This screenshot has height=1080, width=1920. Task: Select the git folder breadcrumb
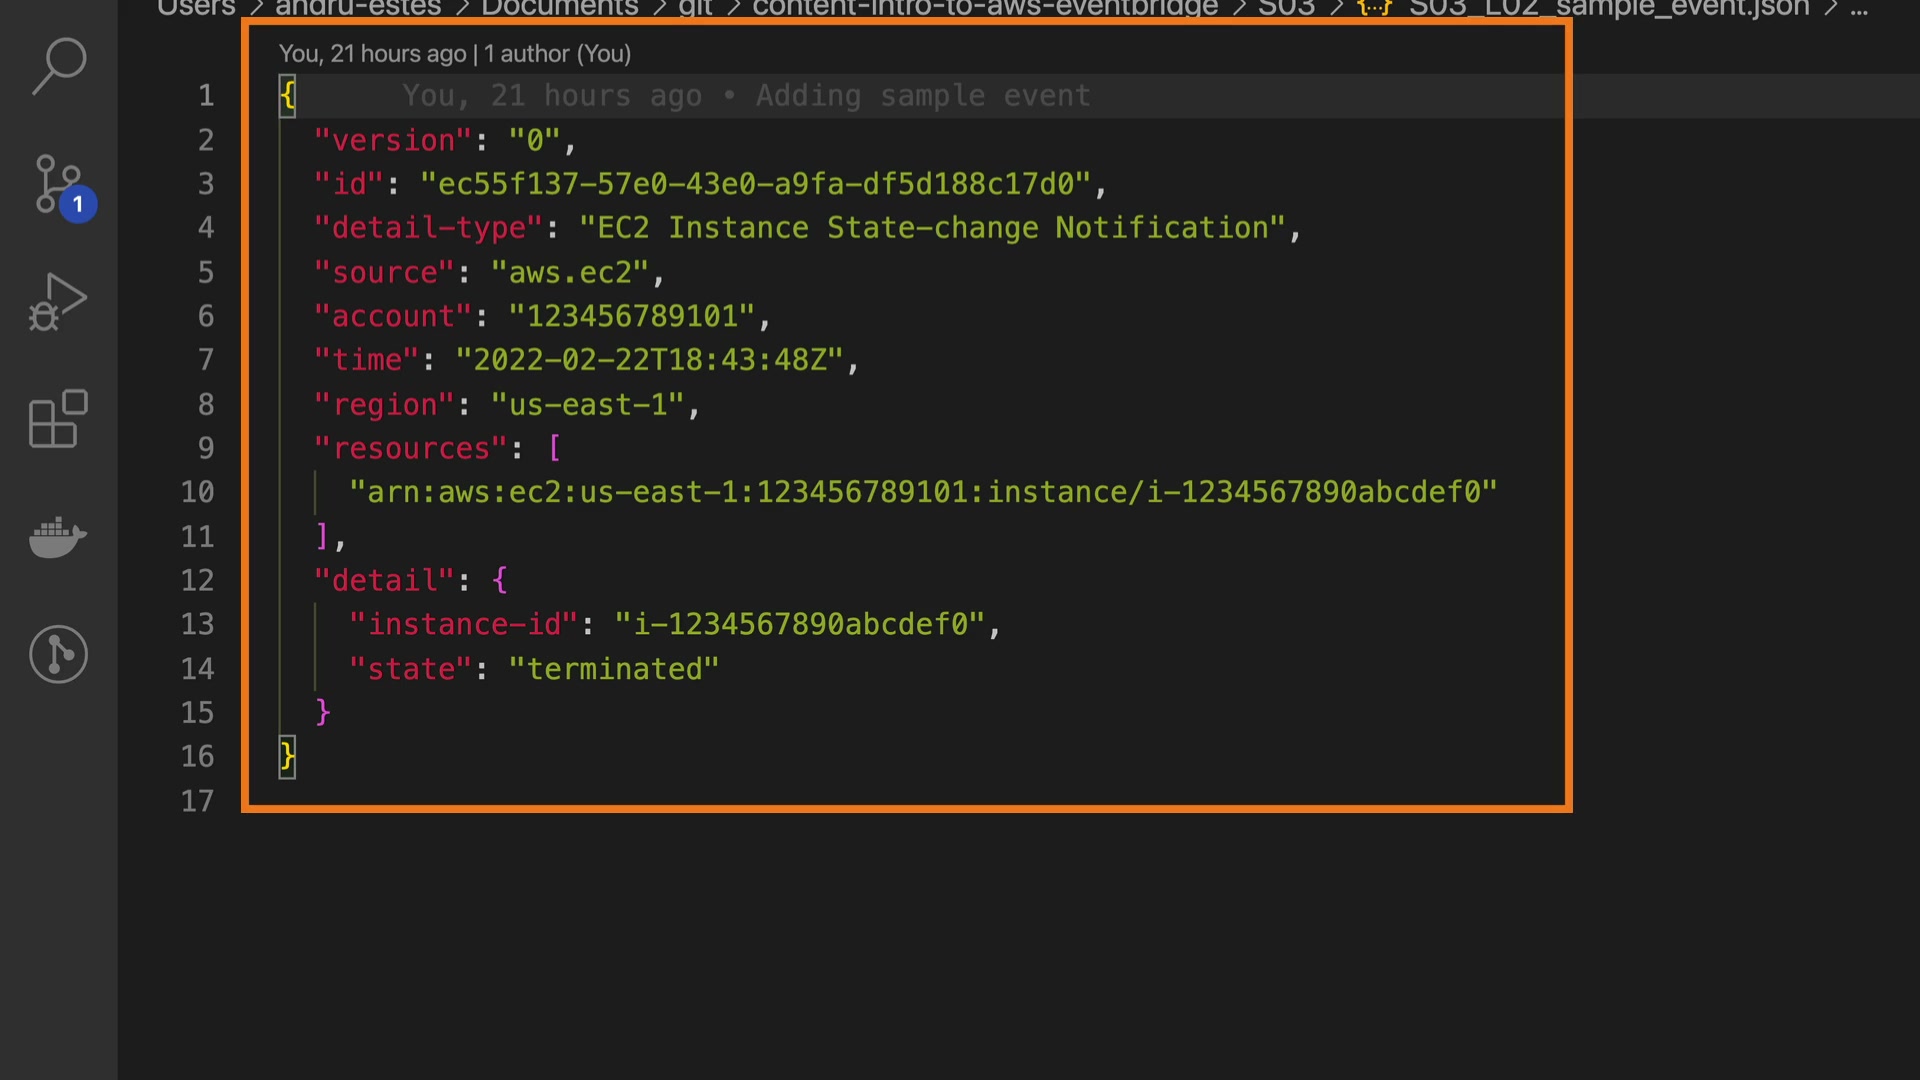695,8
